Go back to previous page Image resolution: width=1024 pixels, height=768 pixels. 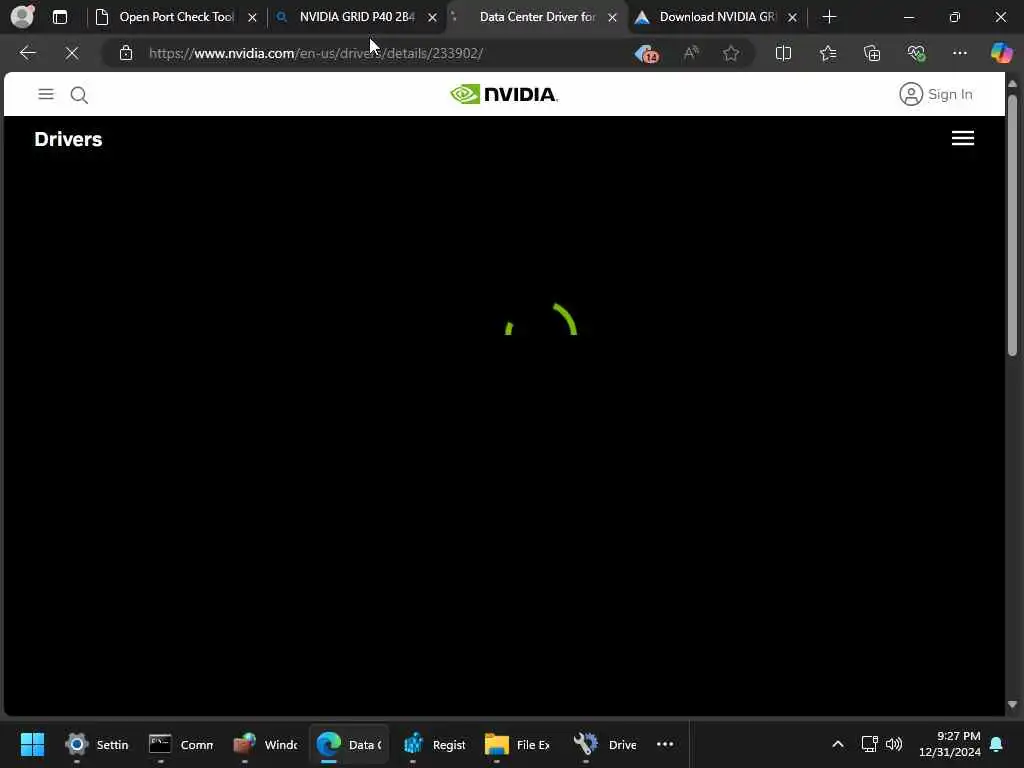point(27,53)
